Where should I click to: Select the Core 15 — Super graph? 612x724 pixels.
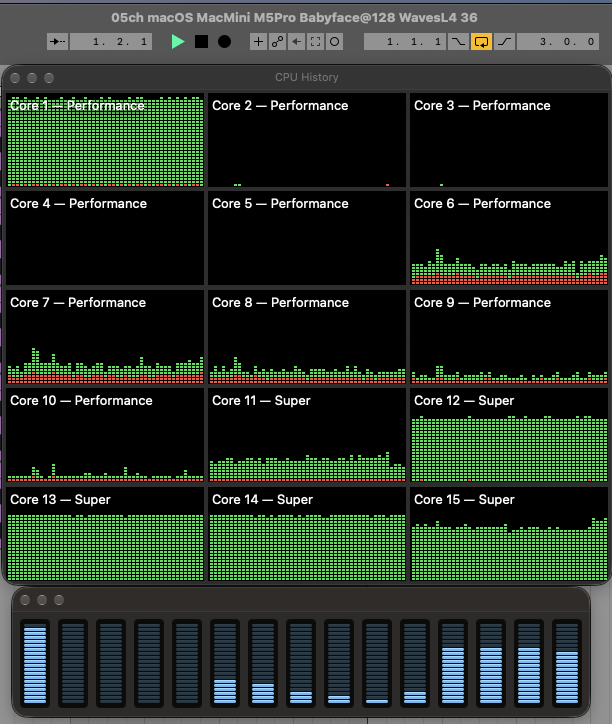click(x=509, y=535)
